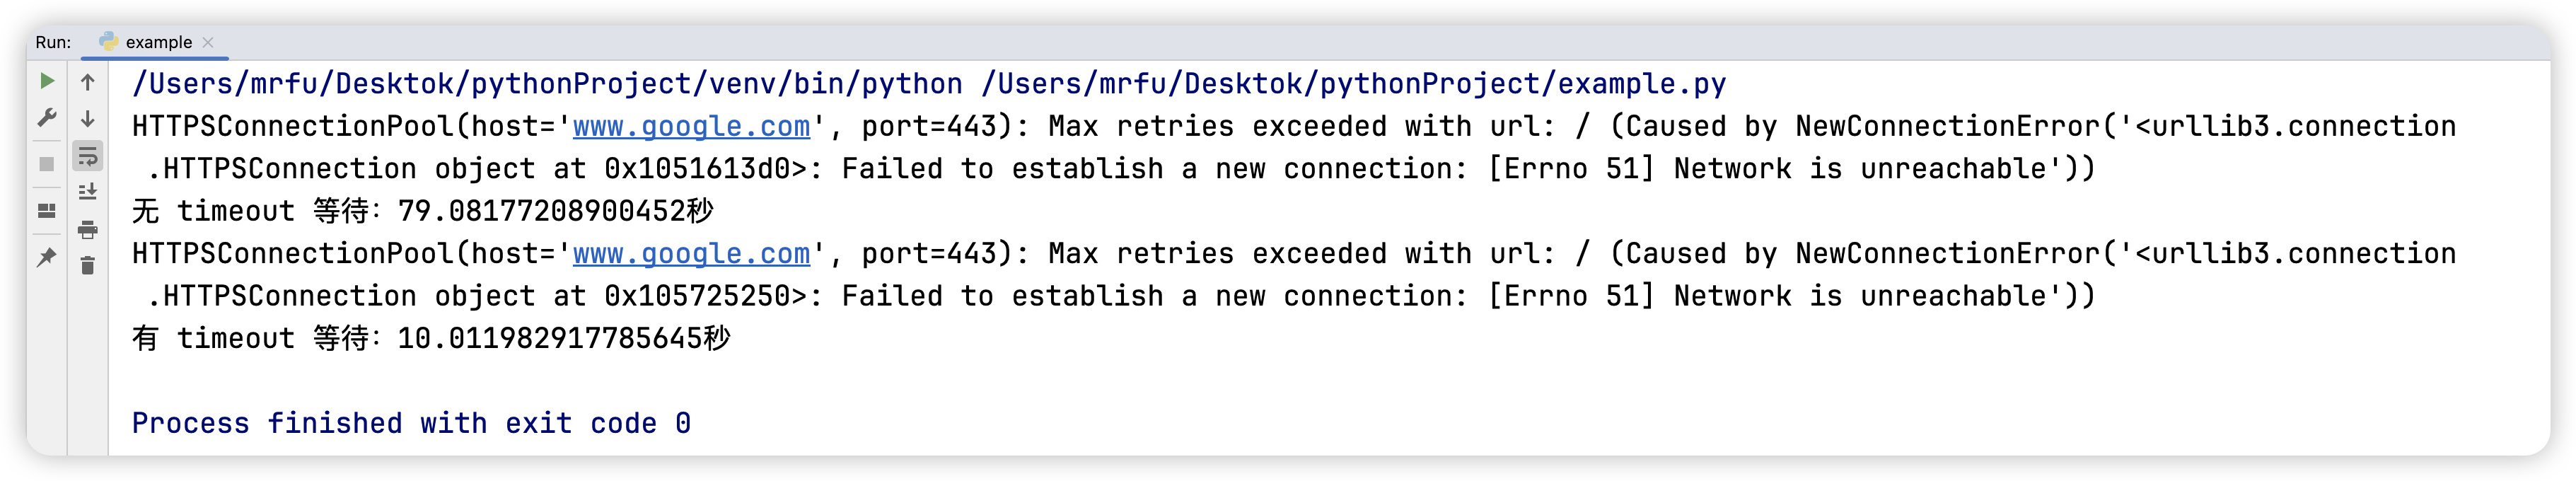Pin the Run tab with pushpin icon

(x=47, y=258)
